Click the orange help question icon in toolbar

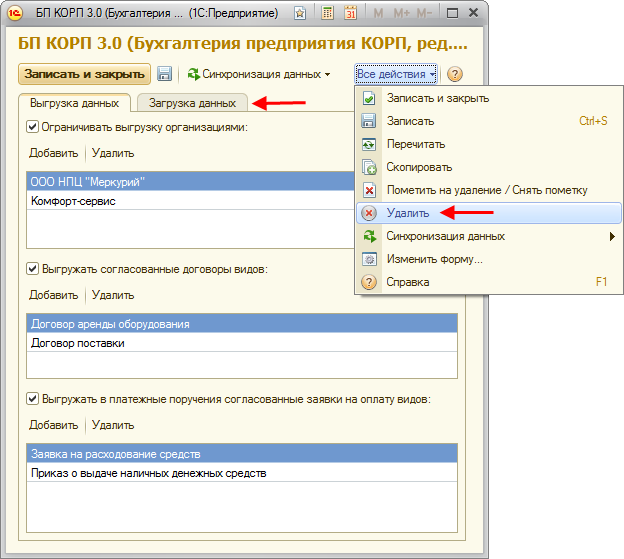click(x=454, y=74)
